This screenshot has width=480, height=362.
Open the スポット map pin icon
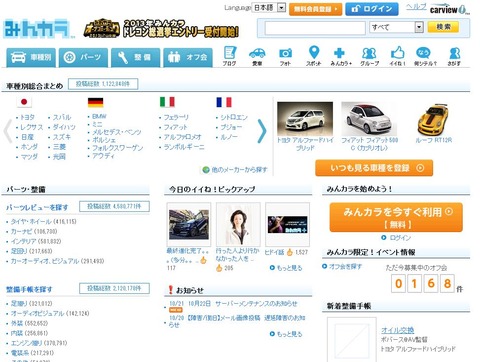[x=314, y=56]
